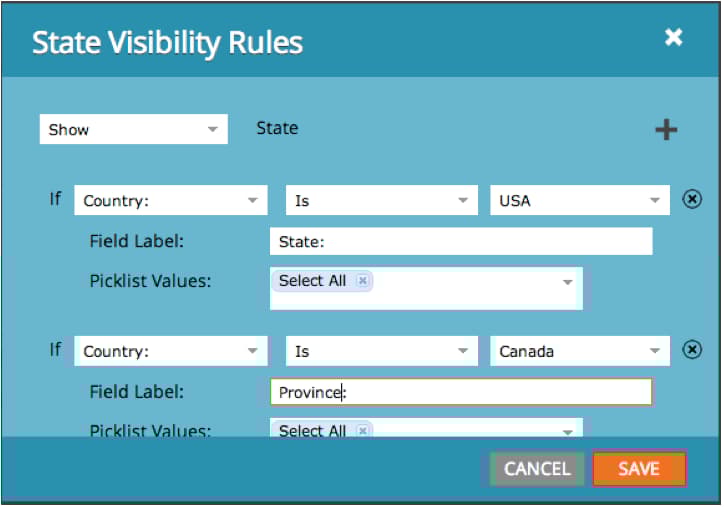Open Is operator dropdown in Canada rule
The height and width of the screenshot is (507, 724).
click(380, 351)
